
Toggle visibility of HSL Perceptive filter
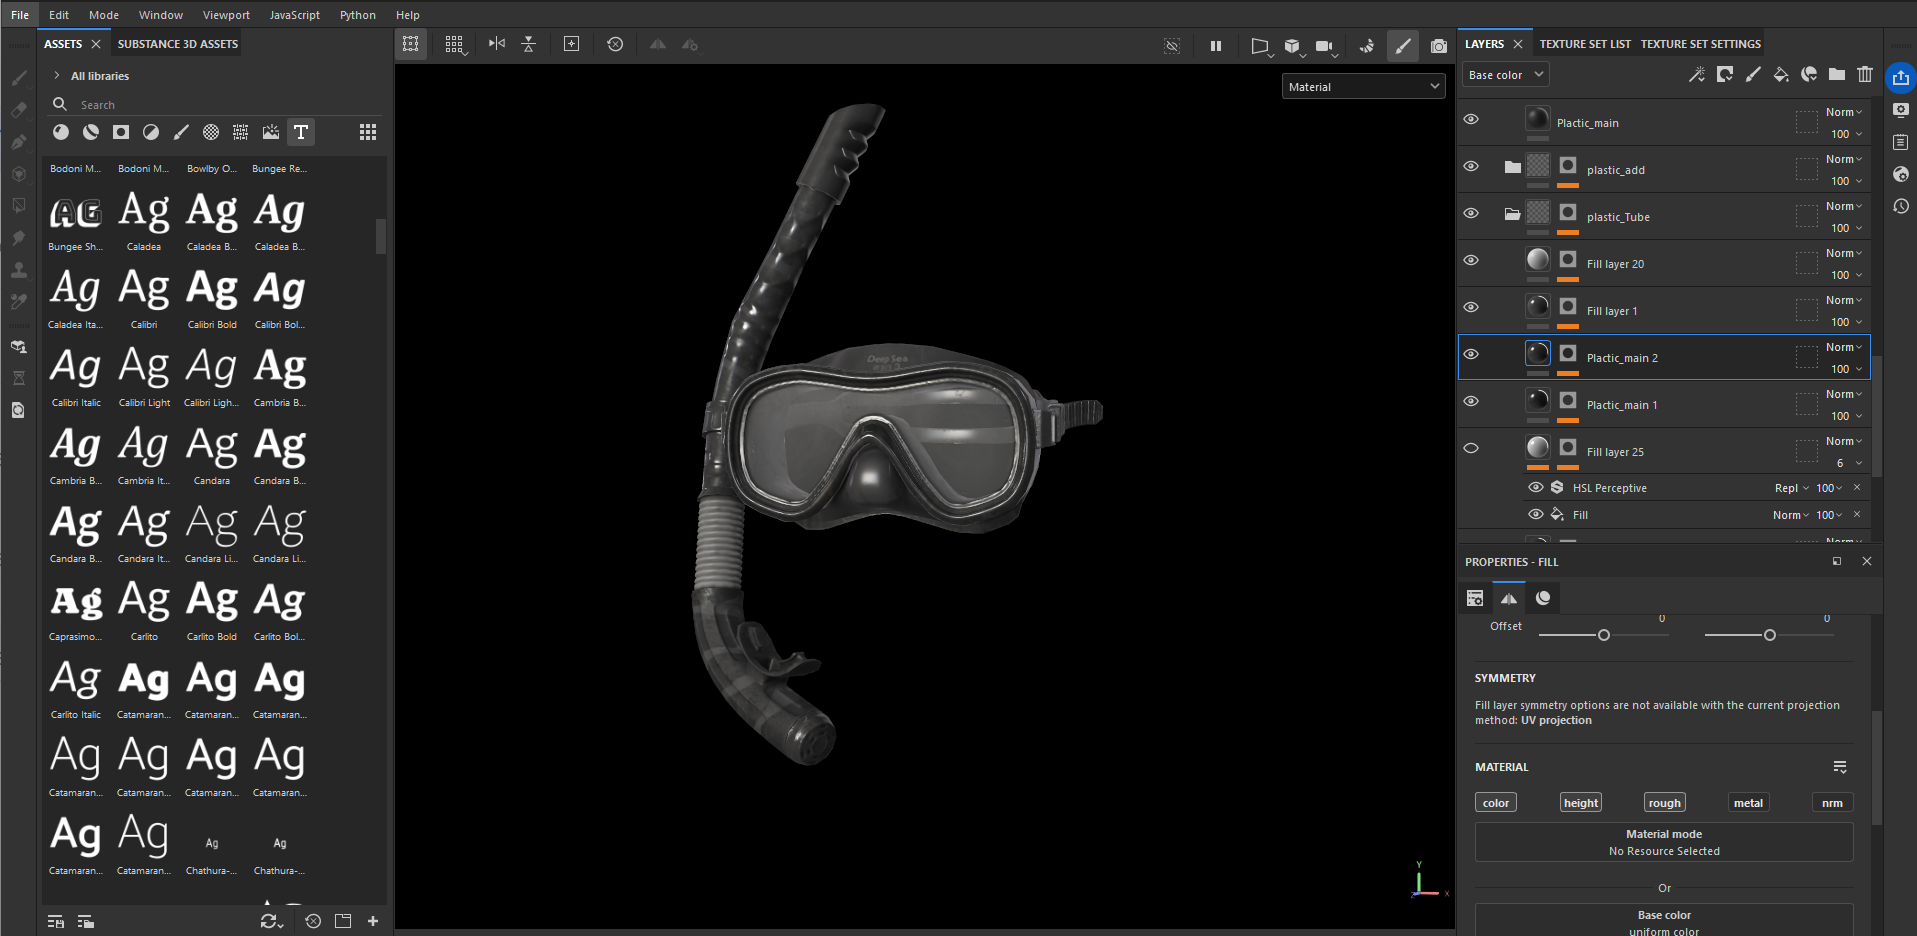(x=1535, y=487)
